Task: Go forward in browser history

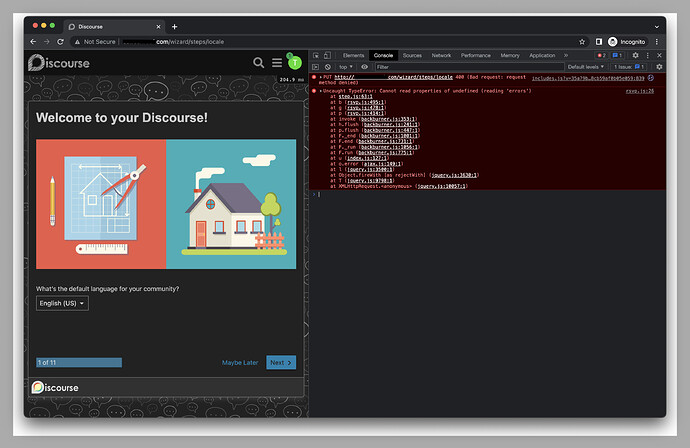Action: 47,42
